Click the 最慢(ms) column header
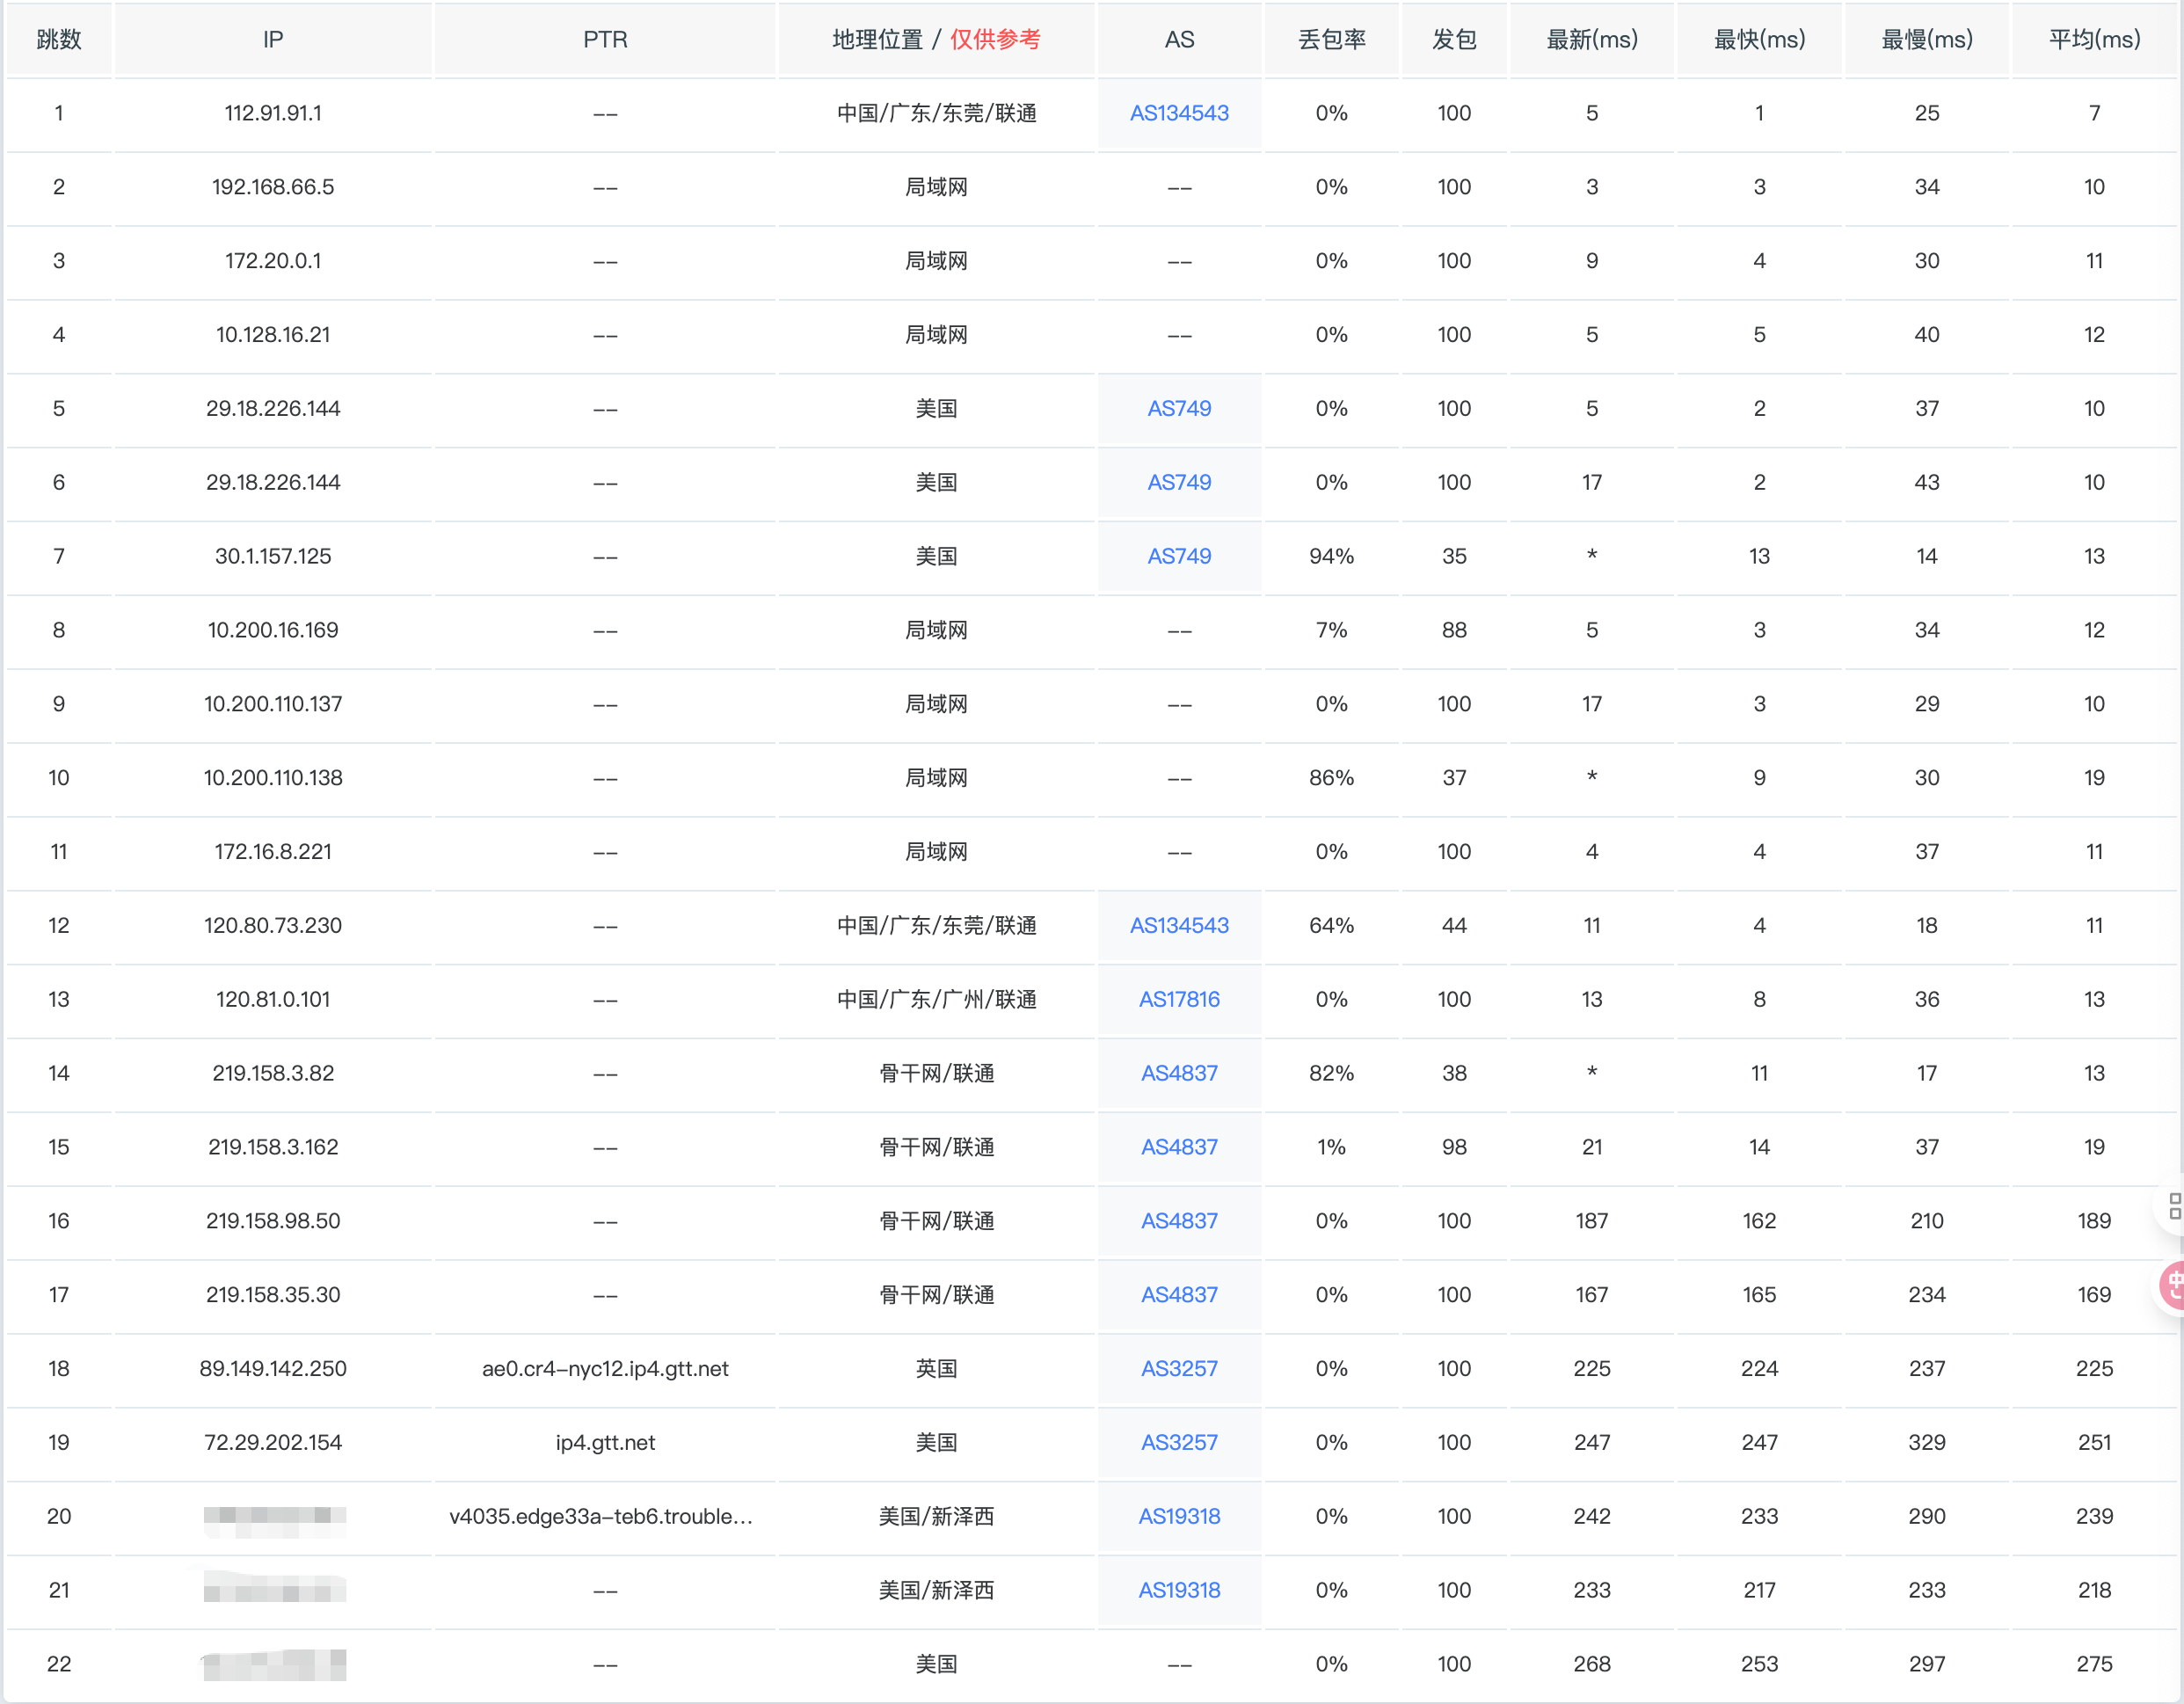The width and height of the screenshot is (2184, 1704). pos(1926,40)
